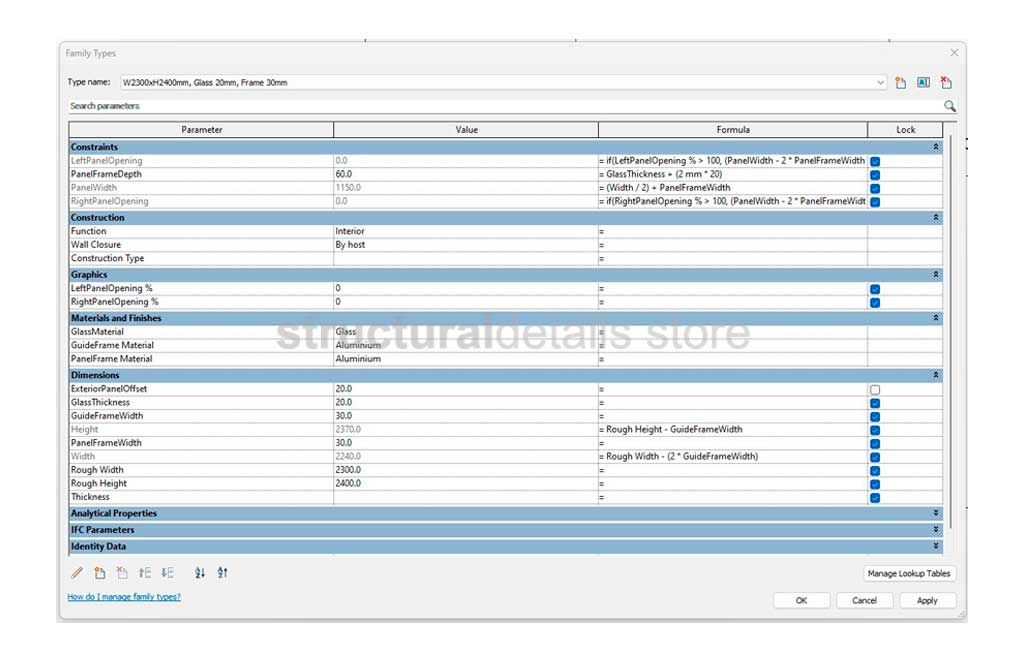Click the New Parameter icon in bottom toolbar

click(x=100, y=573)
